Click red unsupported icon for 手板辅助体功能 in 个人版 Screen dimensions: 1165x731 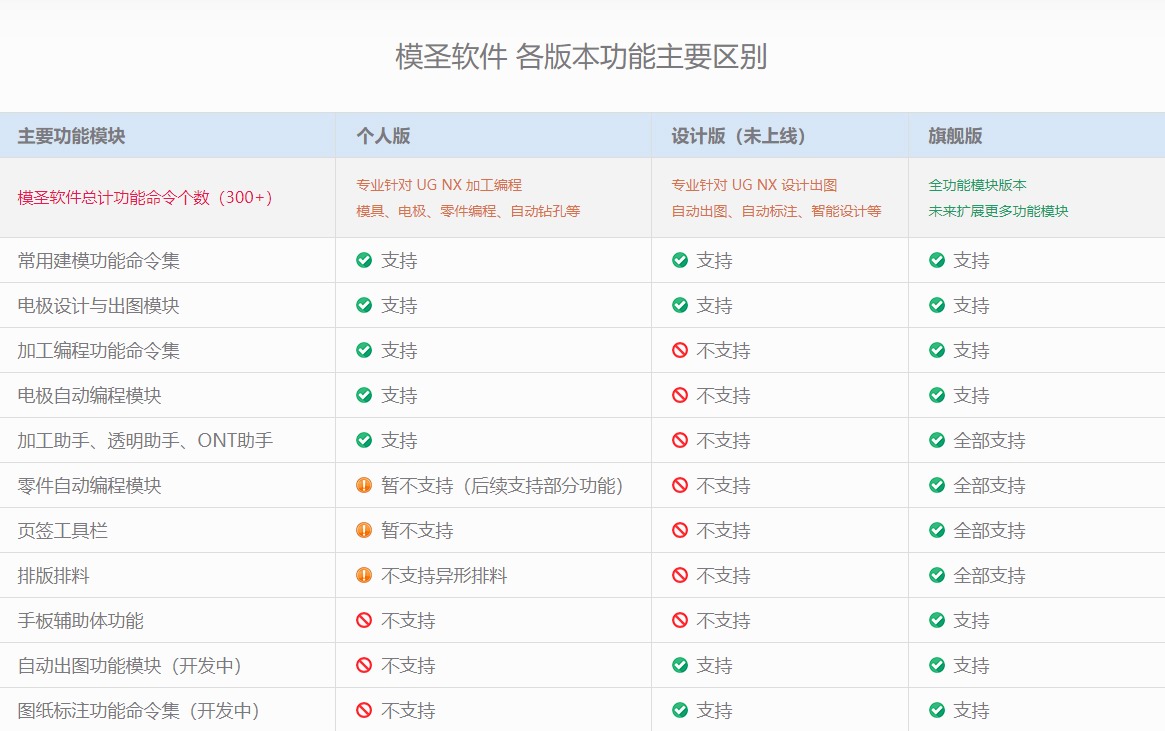[x=364, y=620]
